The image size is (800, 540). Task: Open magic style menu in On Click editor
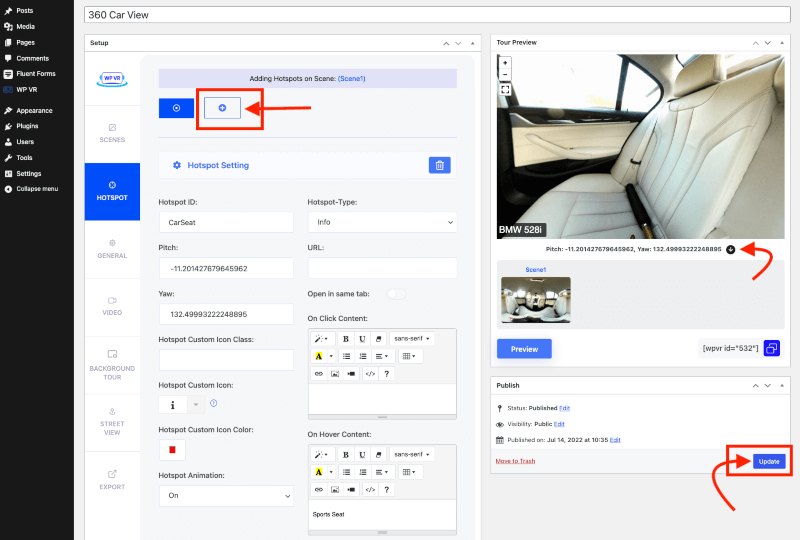pyautogui.click(x=322, y=338)
